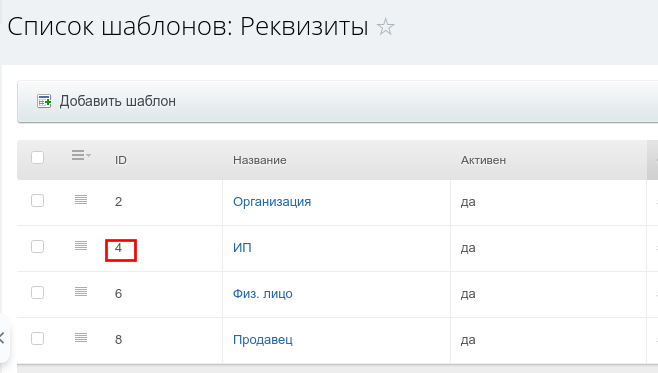Open the Продавец template link
The image size is (658, 373).
tap(263, 339)
